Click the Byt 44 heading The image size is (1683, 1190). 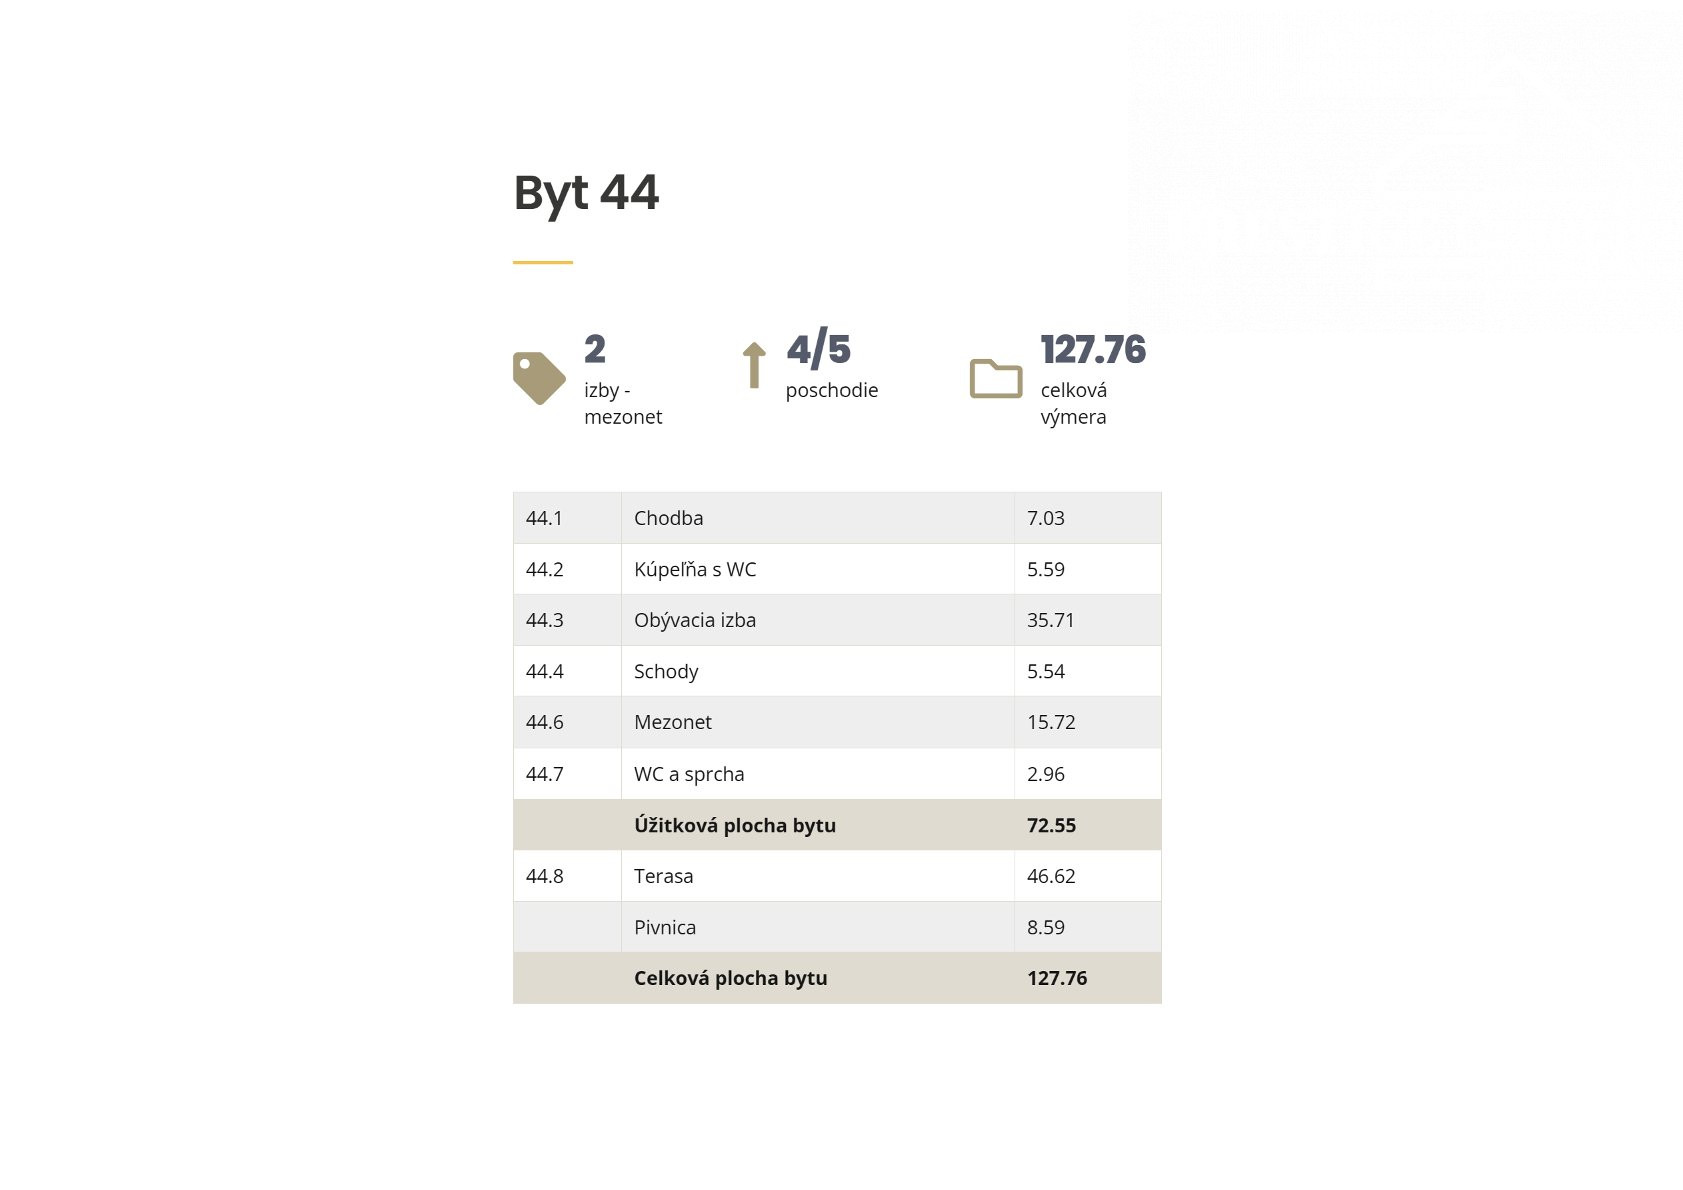586,193
